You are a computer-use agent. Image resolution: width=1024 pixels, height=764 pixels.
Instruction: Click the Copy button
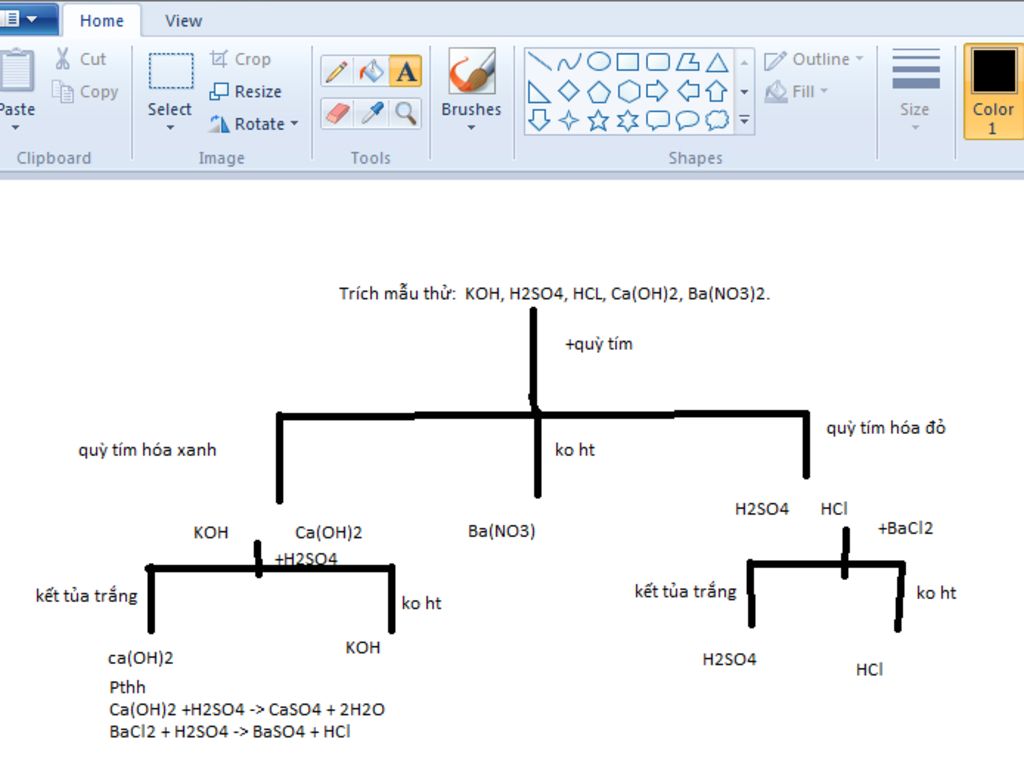coord(86,92)
